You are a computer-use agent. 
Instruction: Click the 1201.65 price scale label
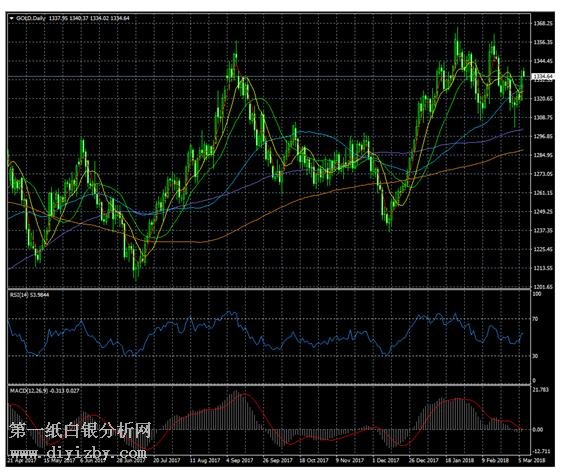pyautogui.click(x=543, y=287)
